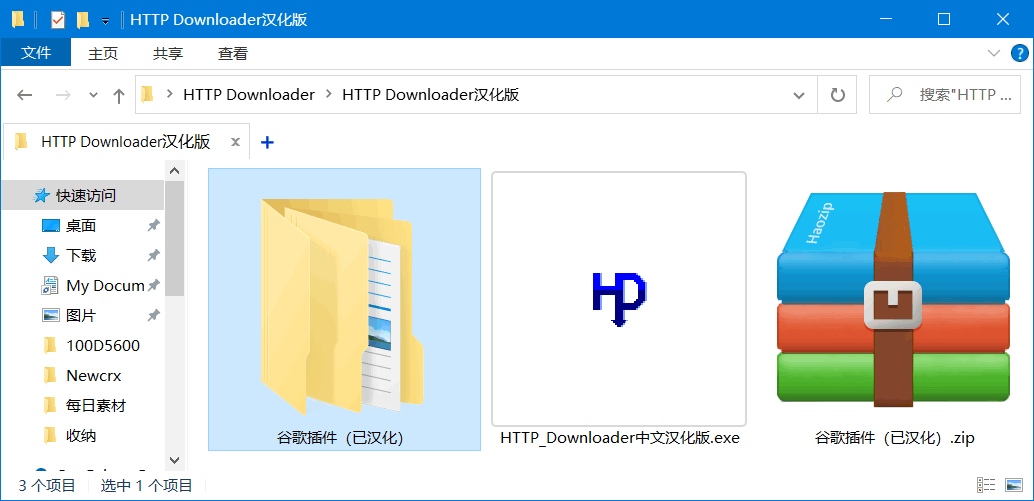The width and height of the screenshot is (1034, 501).
Task: Click the HTTP_Downloader中文汉化版.exe file name
Action: (x=620, y=438)
